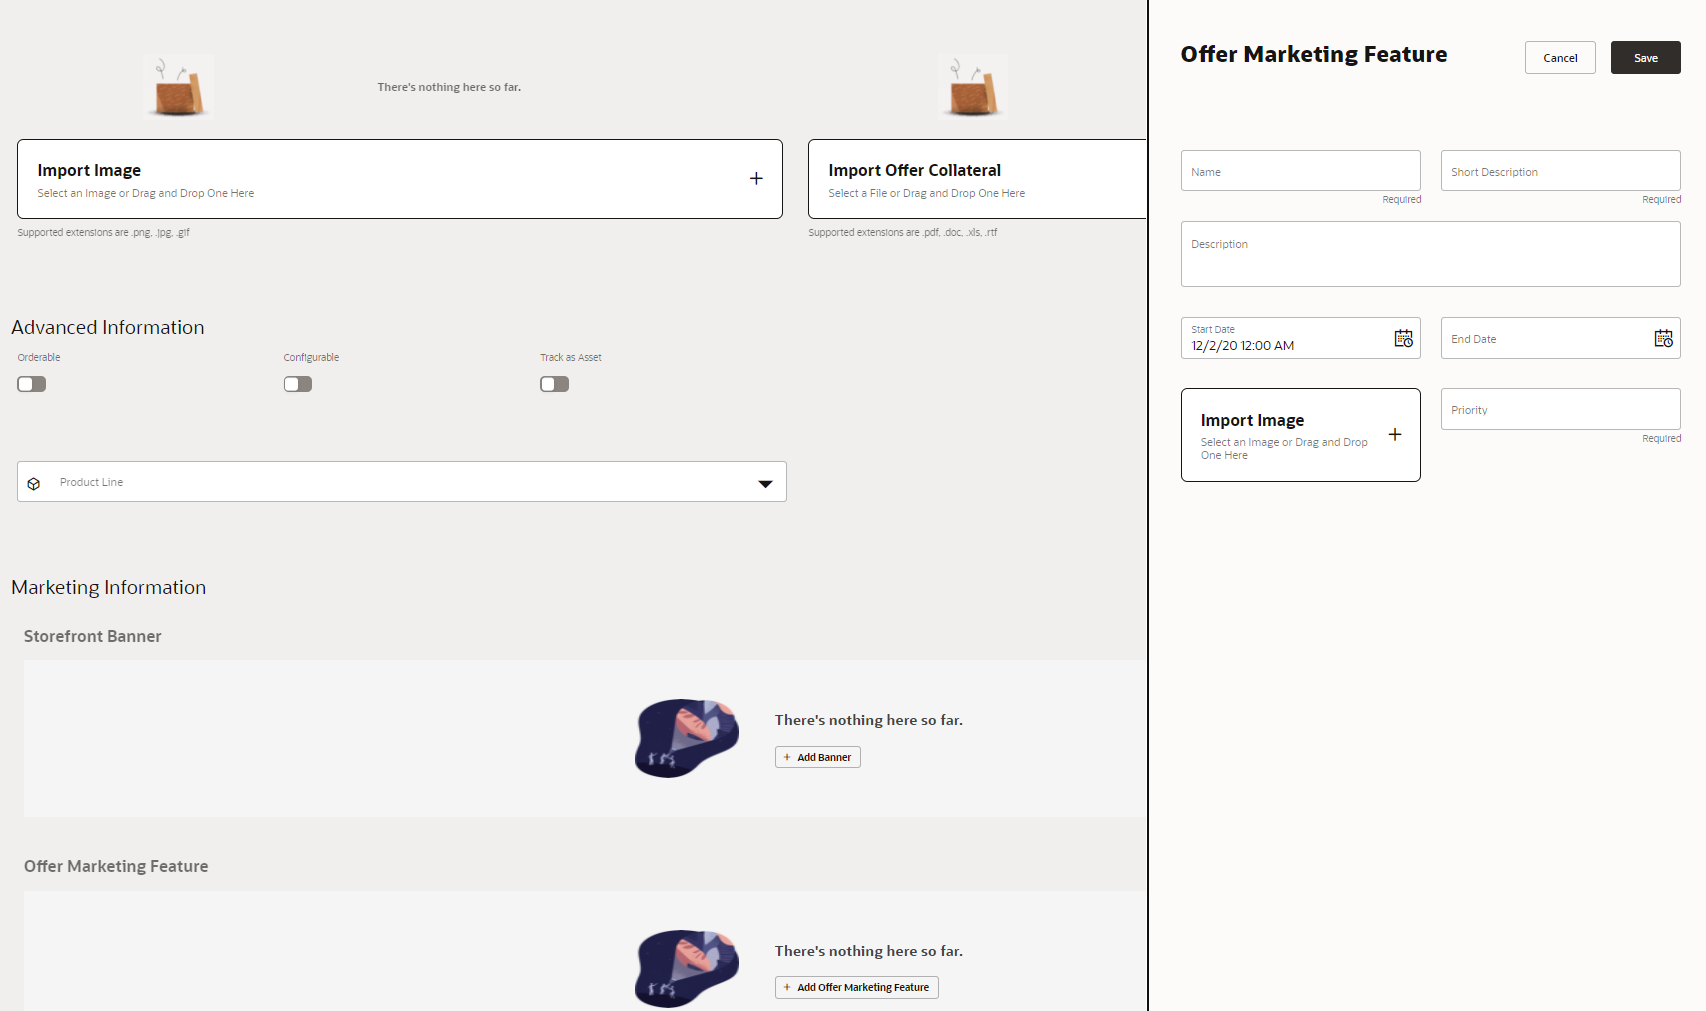Focus the Name input field
This screenshot has width=1706, height=1011.
[x=1300, y=171]
